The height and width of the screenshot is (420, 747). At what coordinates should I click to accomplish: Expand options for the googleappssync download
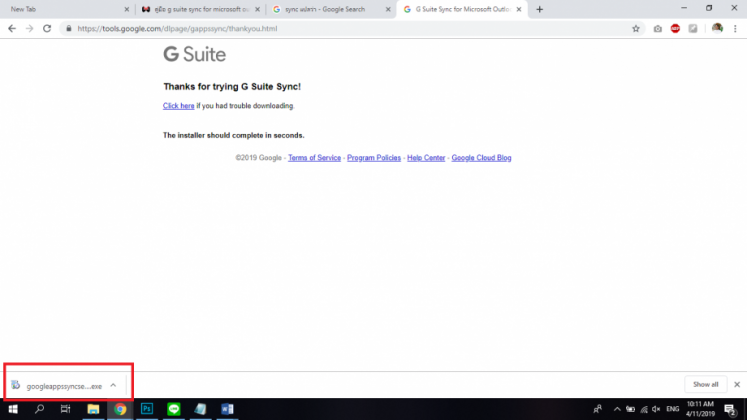click(113, 385)
